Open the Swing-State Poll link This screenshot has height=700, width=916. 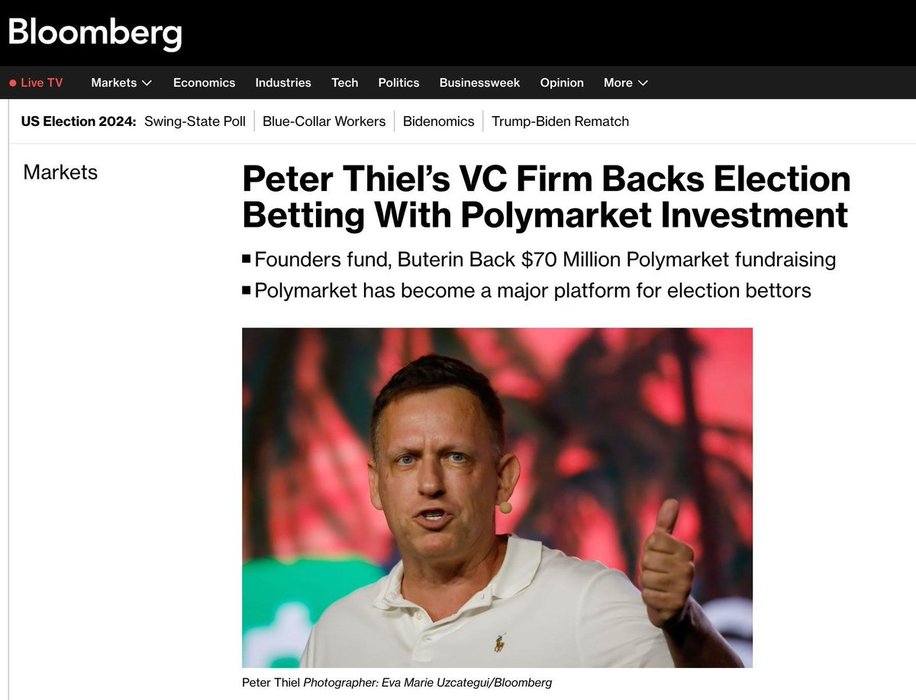tap(195, 121)
